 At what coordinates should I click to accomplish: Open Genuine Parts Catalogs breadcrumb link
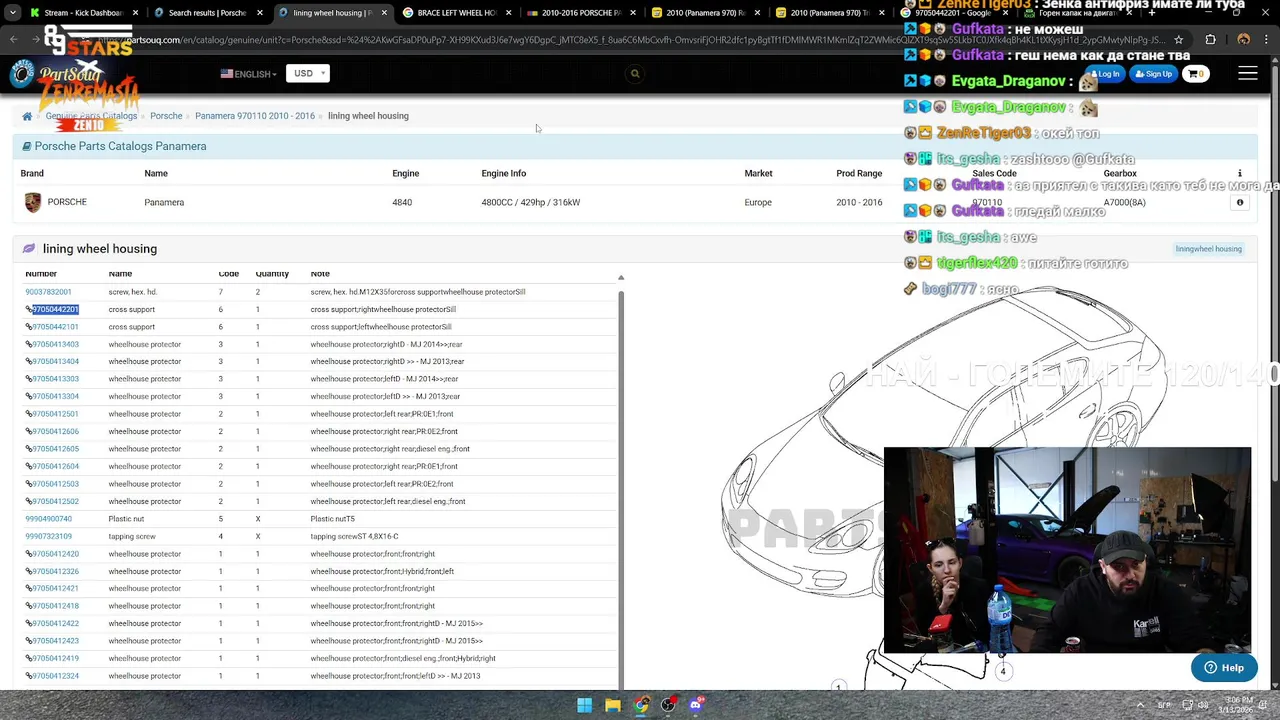point(91,116)
